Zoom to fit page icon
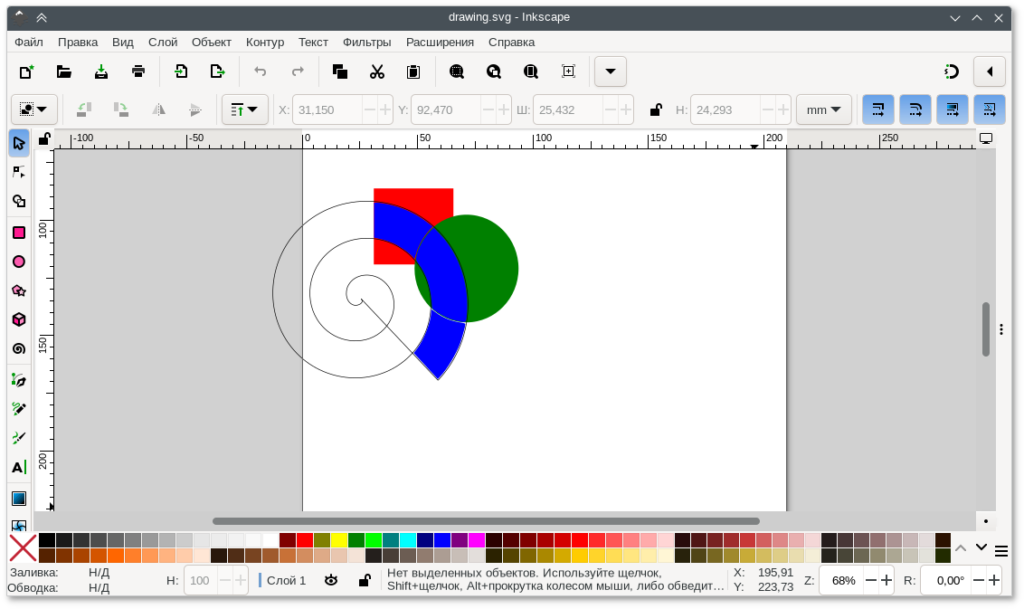The width and height of the screenshot is (1024, 609). pyautogui.click(x=531, y=72)
